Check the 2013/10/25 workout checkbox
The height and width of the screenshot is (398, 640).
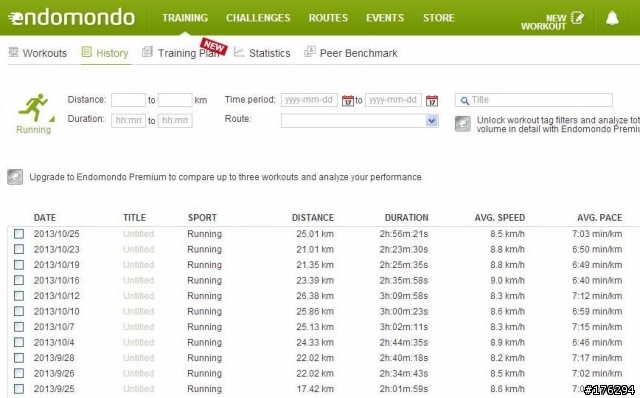coord(19,234)
